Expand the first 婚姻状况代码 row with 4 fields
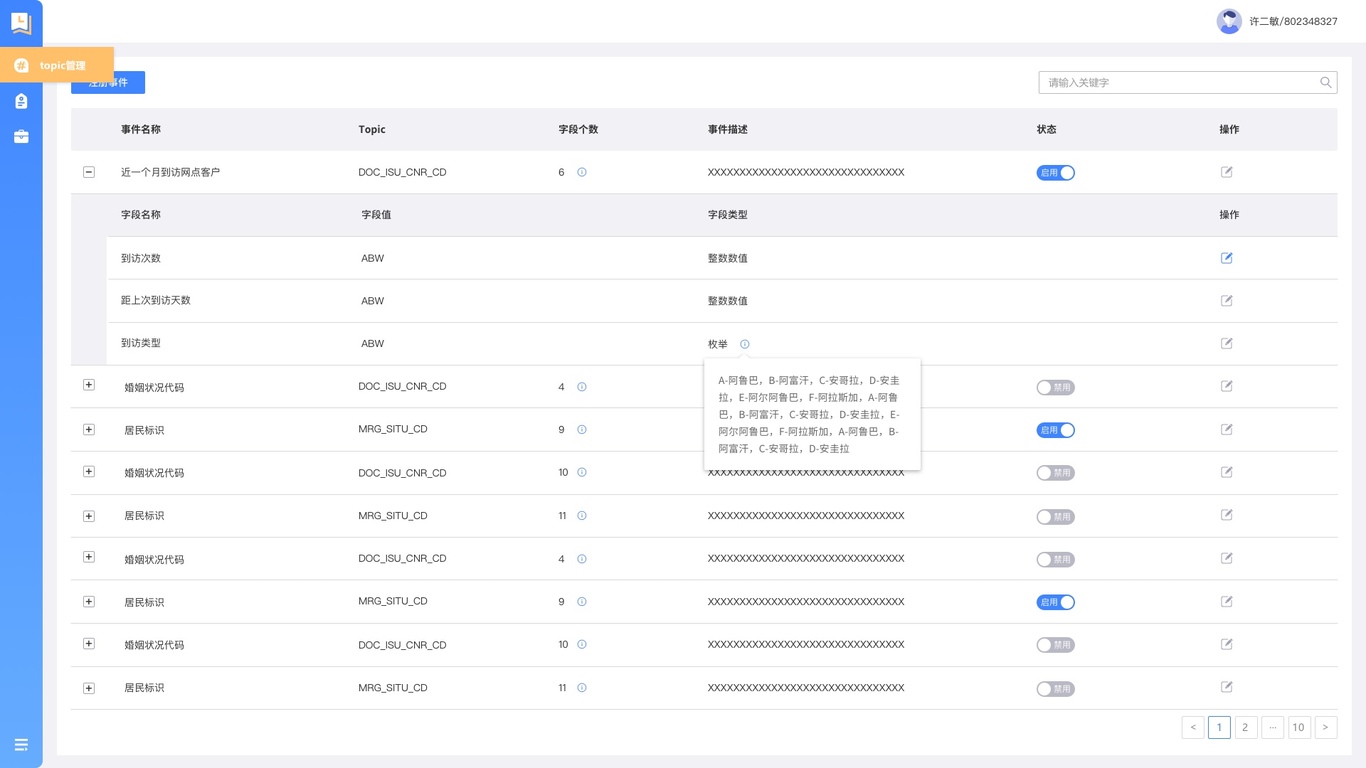This screenshot has width=1366, height=768. tap(89, 385)
